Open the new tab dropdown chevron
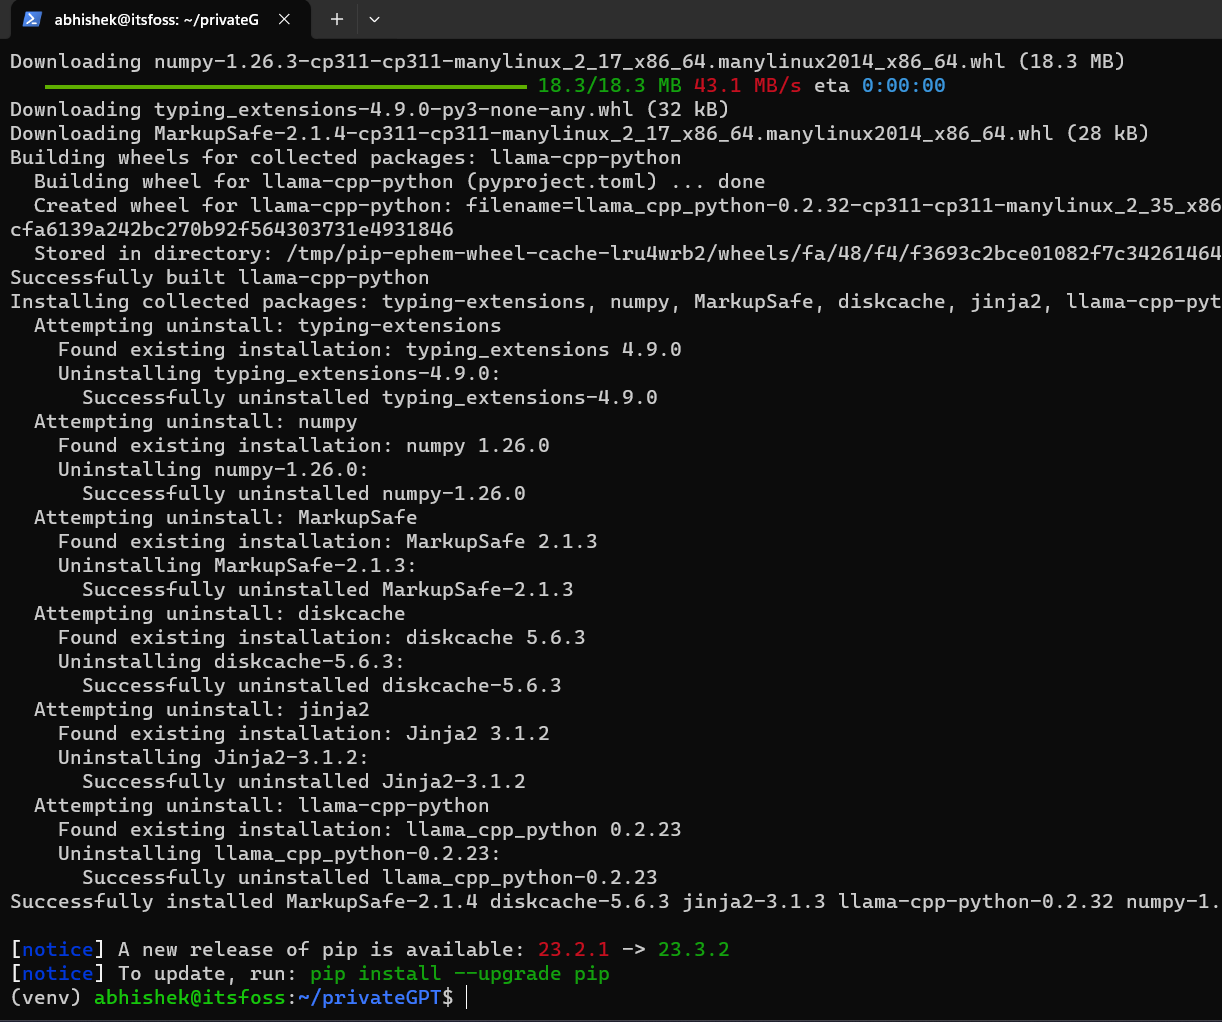 coord(374,19)
